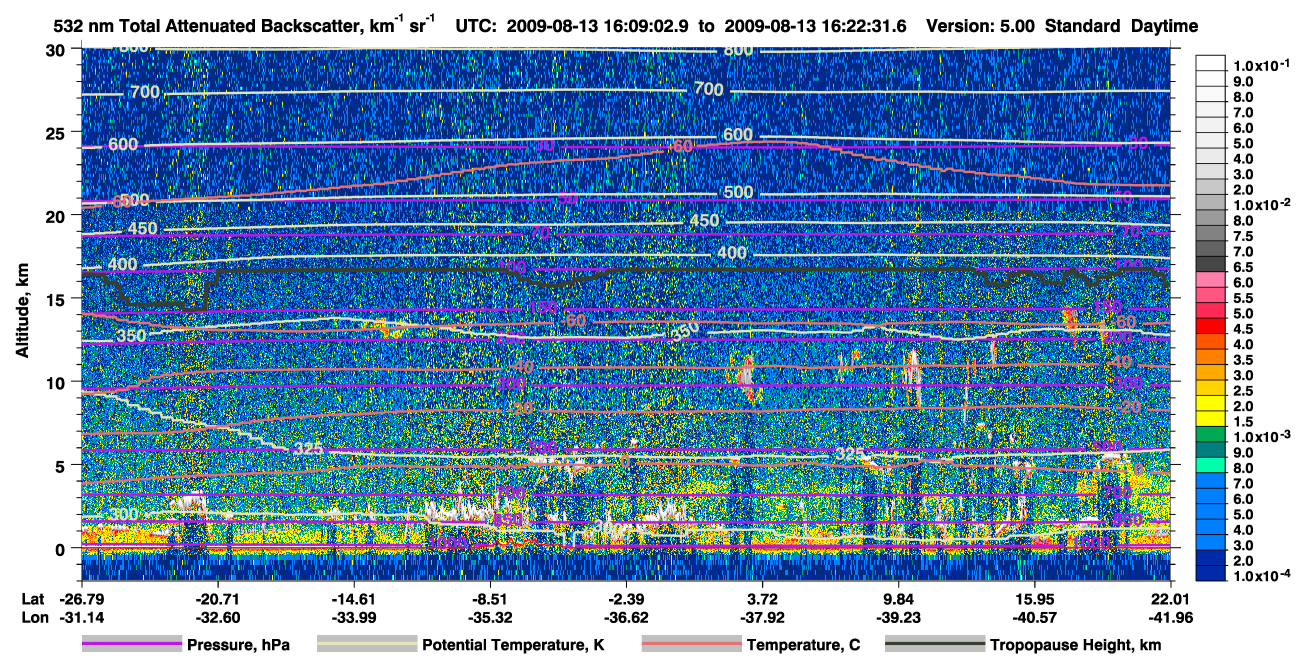Screen dimensions: 1300x667
Task: Click latitude value '22.01'
Action: point(1171,598)
